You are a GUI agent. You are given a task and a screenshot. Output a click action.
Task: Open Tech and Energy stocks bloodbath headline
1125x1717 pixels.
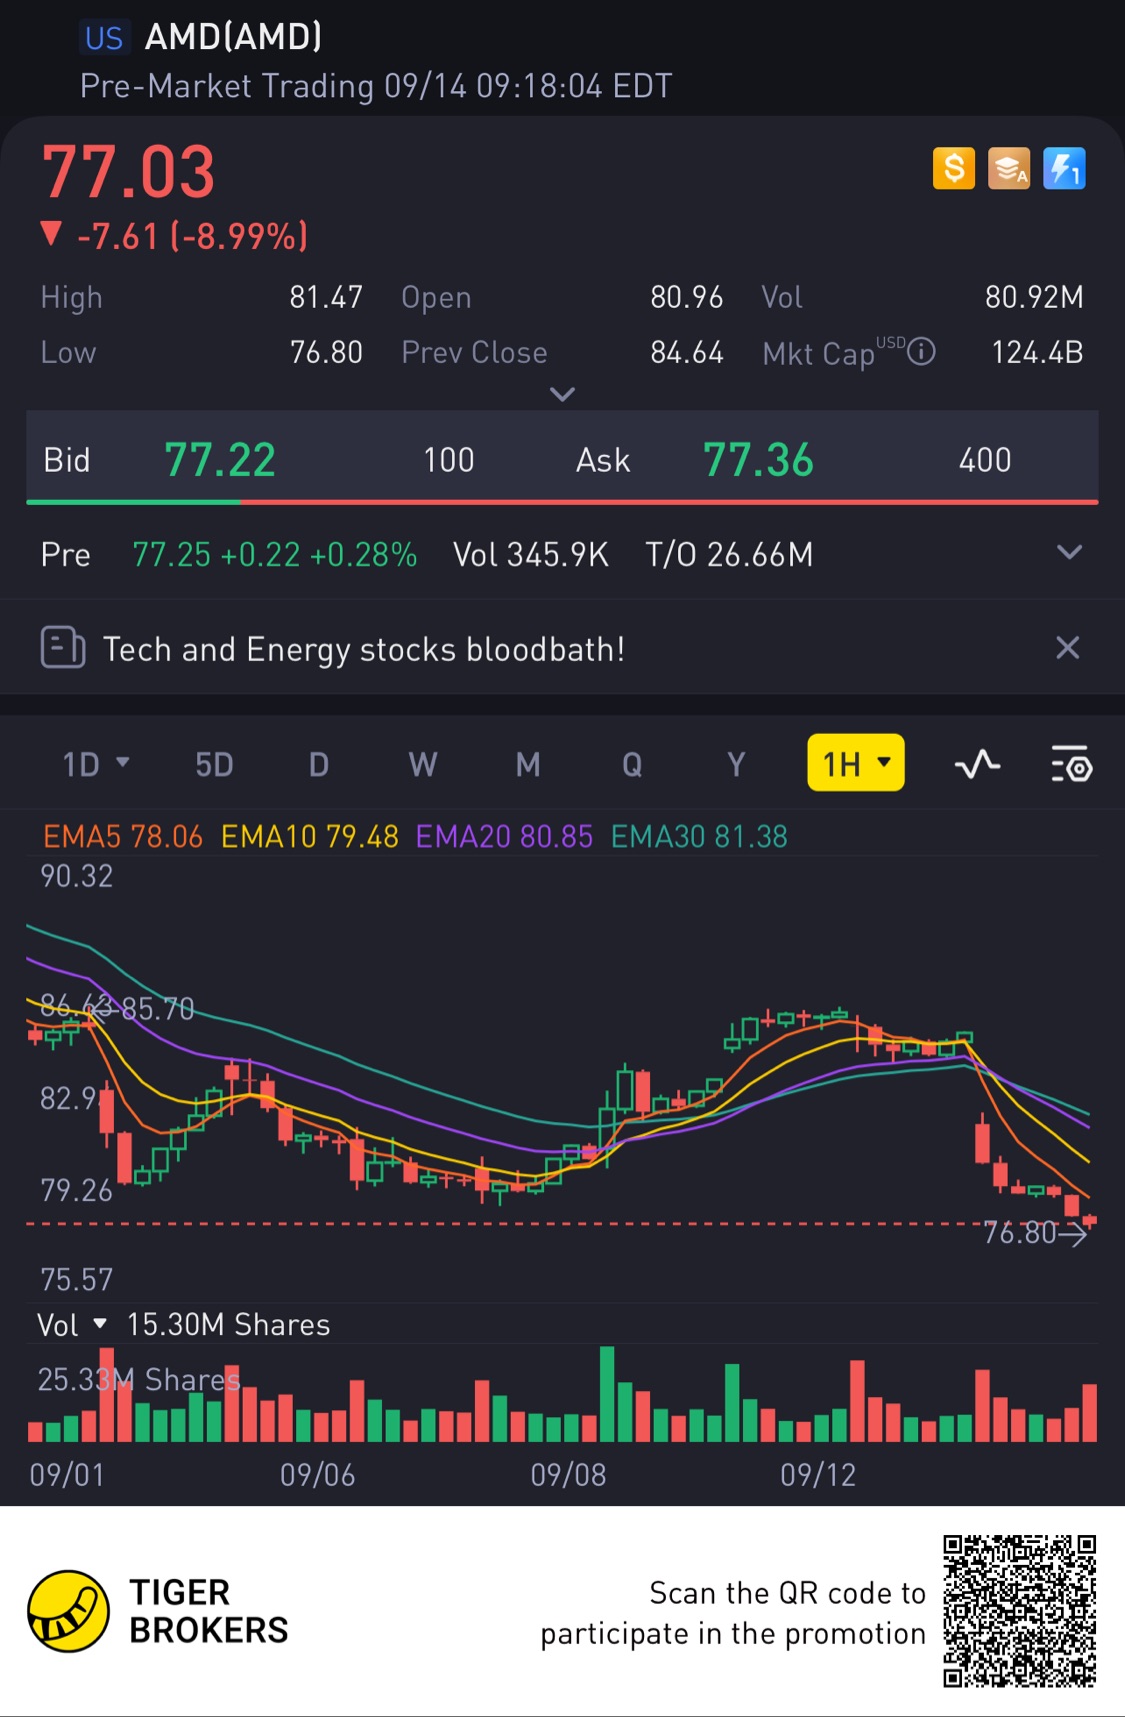[364, 649]
